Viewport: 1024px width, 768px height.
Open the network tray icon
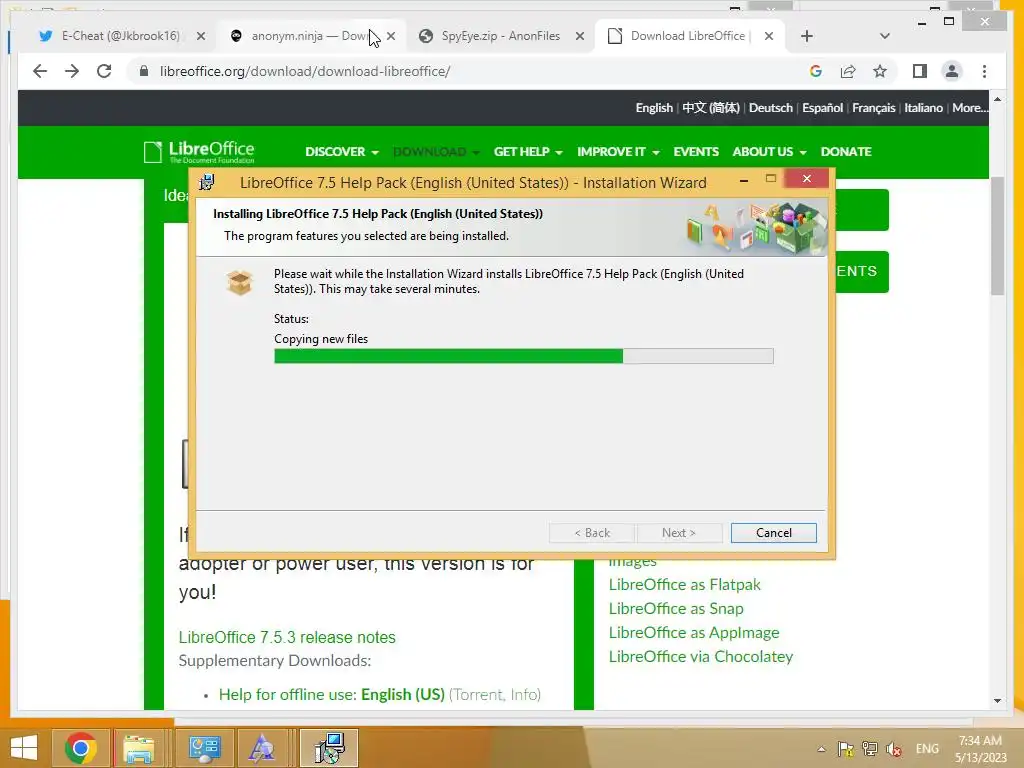pos(870,749)
